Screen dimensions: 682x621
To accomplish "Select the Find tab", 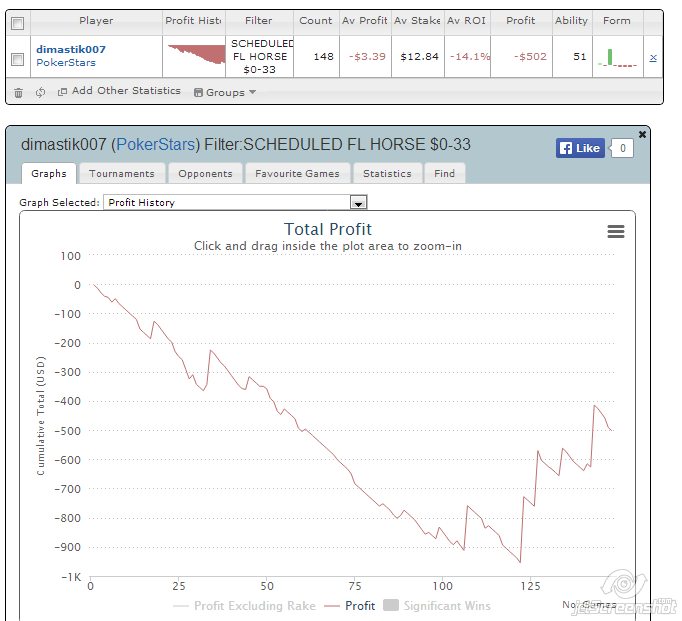I will 445,174.
